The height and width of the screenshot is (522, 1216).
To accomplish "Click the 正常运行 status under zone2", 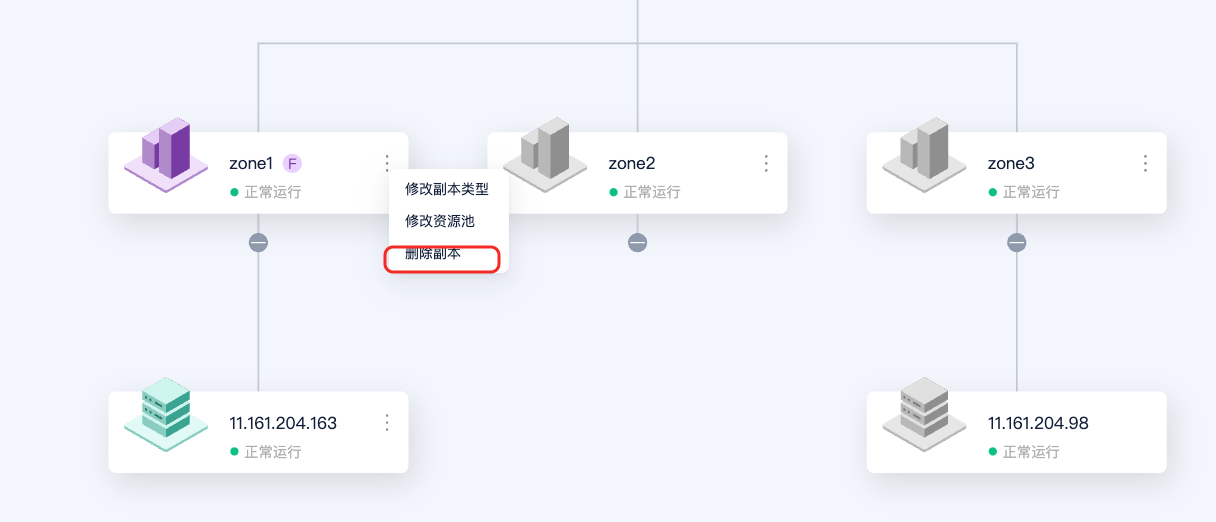I will click(x=652, y=192).
